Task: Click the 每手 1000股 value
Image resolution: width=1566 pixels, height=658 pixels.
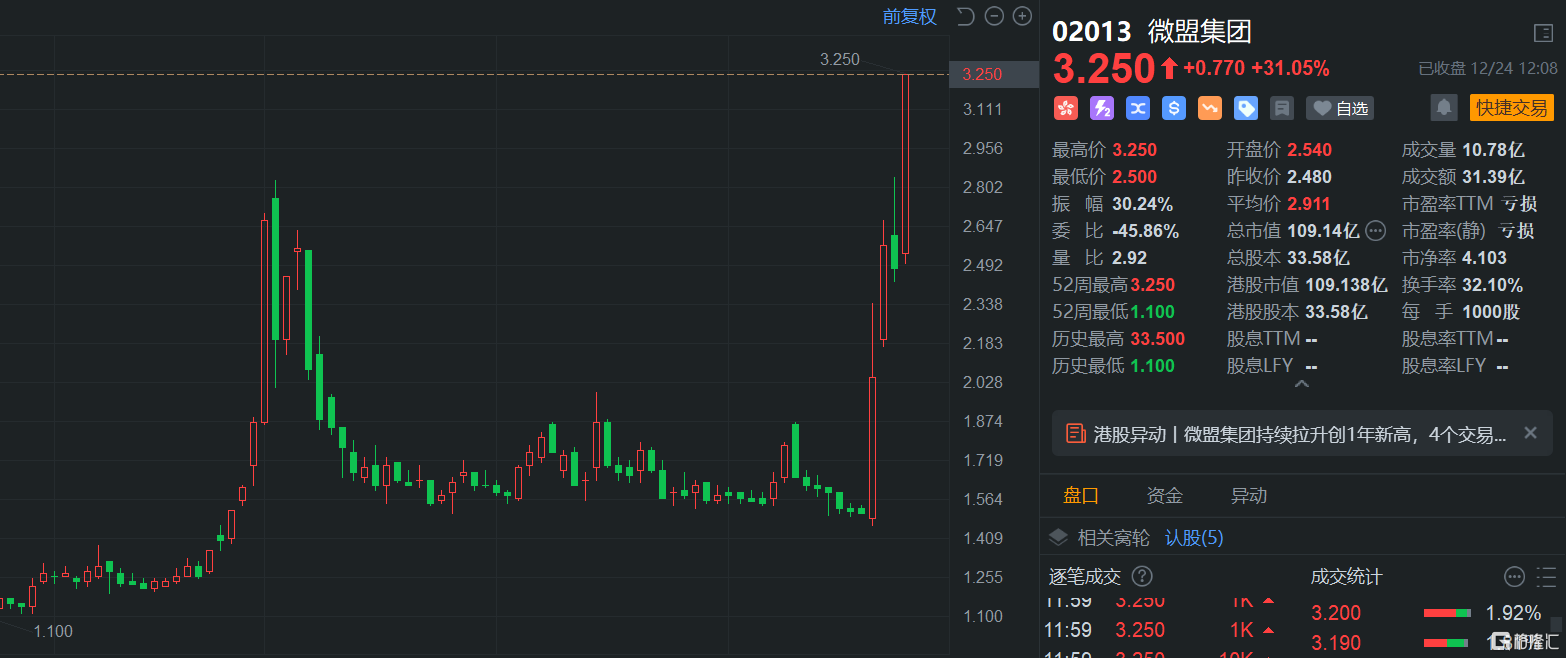Action: pos(1490,312)
